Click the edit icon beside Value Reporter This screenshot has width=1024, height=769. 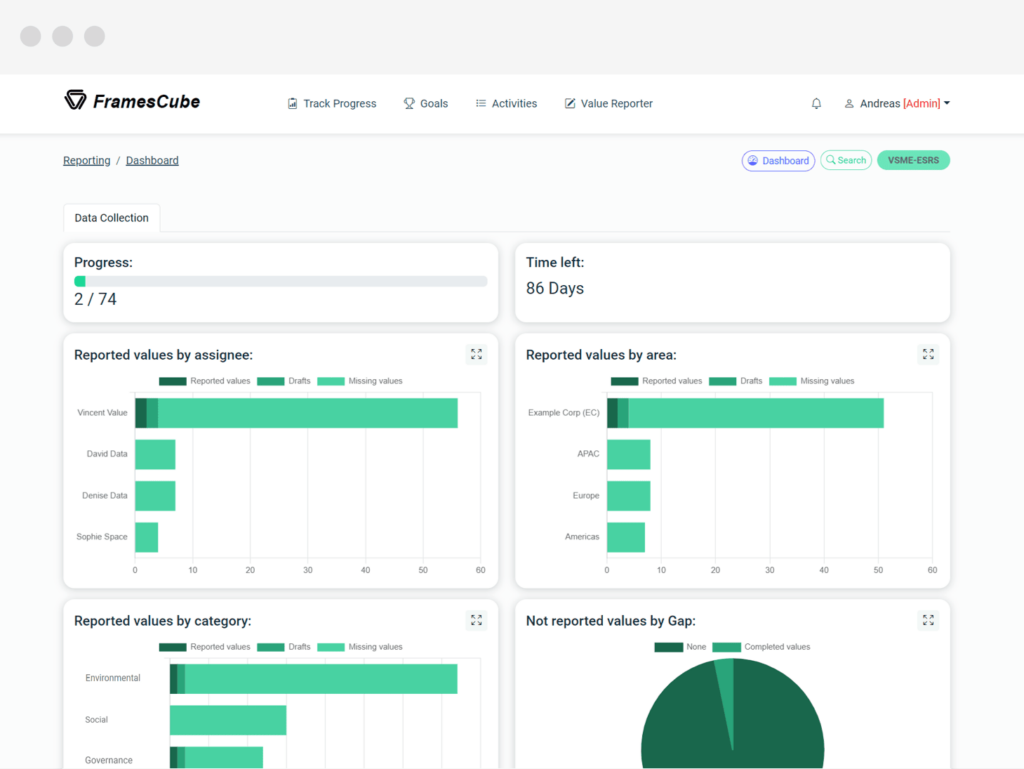tap(569, 103)
